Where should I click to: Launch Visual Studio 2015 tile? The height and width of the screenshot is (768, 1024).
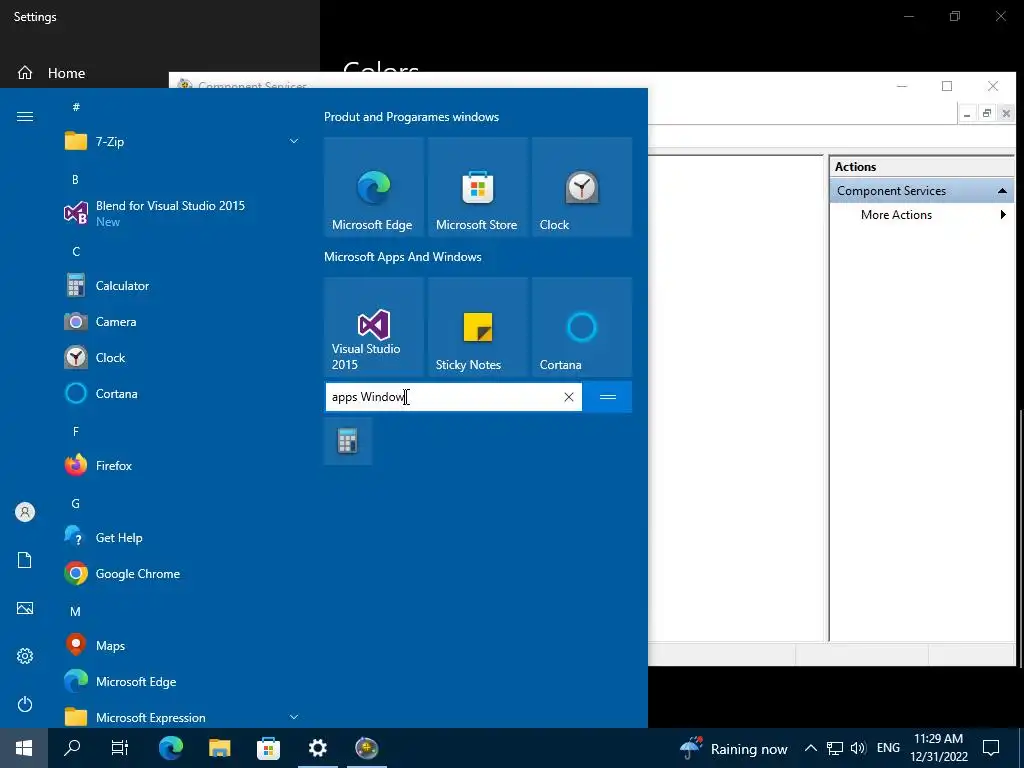pos(374,327)
